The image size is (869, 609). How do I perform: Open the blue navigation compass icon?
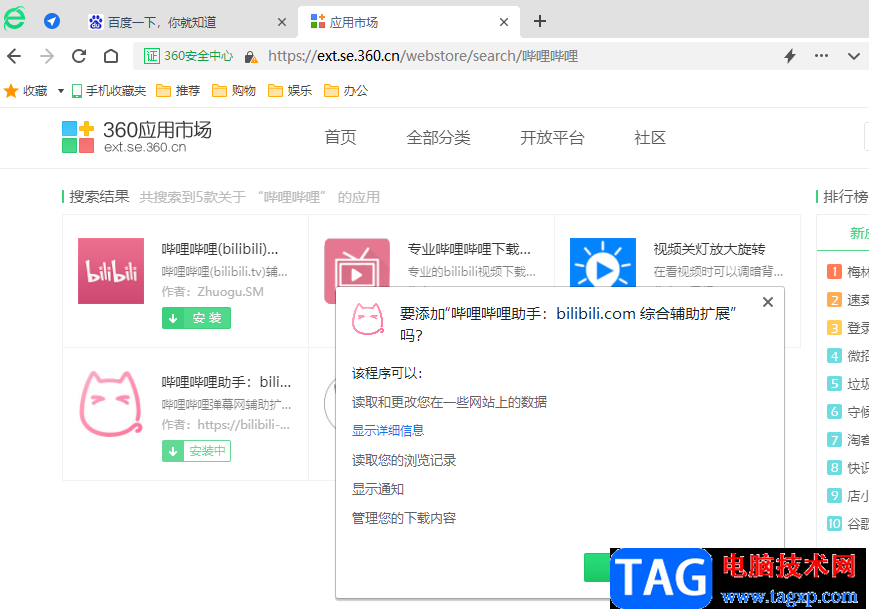coord(52,22)
